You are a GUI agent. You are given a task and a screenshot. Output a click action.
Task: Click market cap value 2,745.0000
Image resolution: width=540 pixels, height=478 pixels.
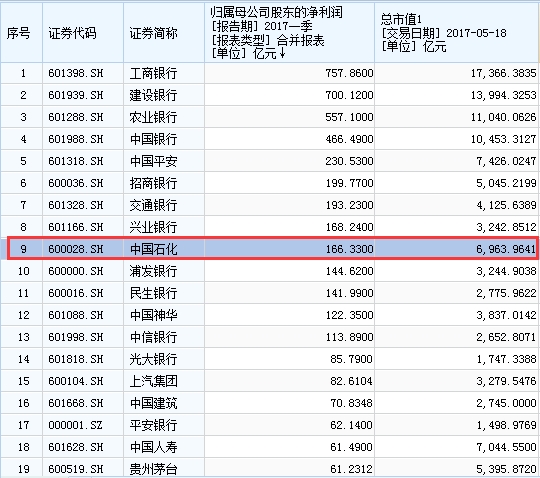[x=506, y=403]
